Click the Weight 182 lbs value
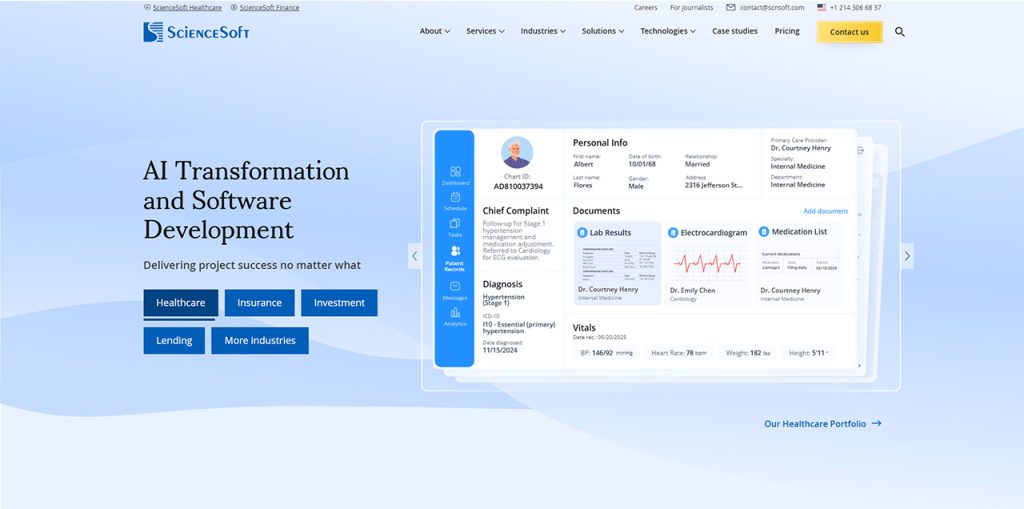The width and height of the screenshot is (1024, 509). tap(748, 353)
